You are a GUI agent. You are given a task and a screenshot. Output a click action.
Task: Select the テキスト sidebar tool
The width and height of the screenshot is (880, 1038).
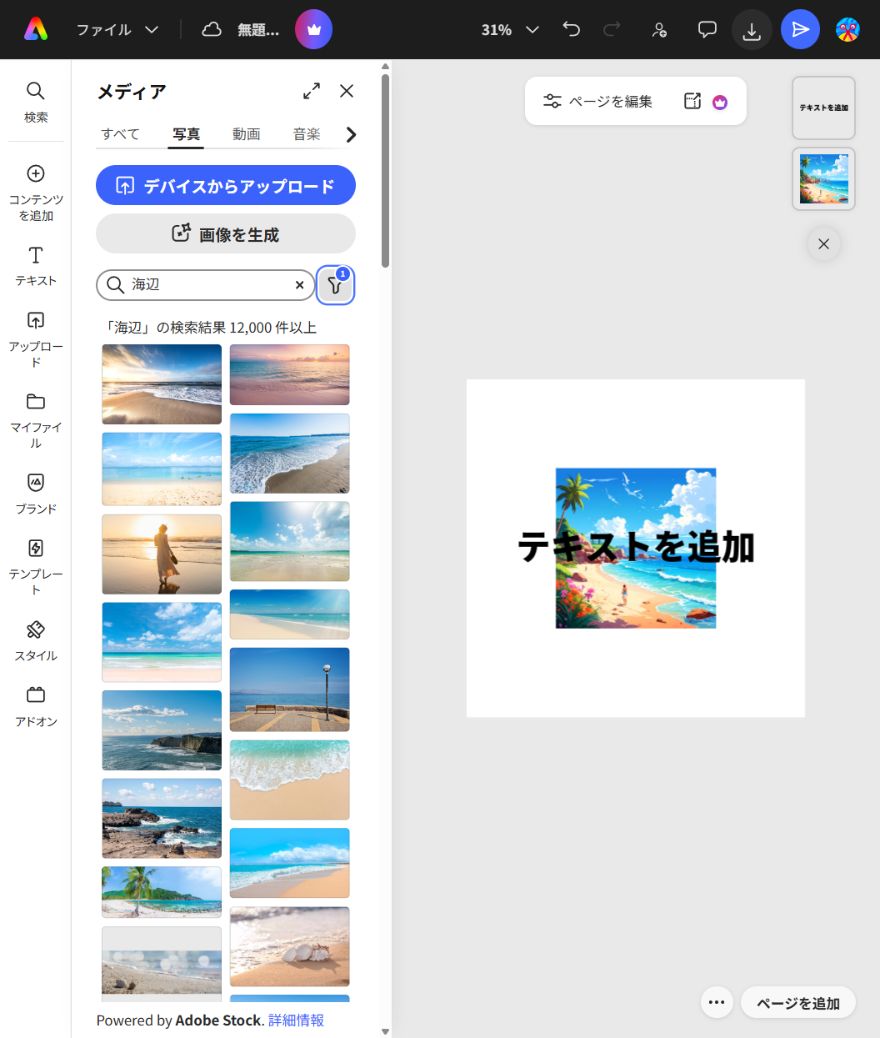36,266
